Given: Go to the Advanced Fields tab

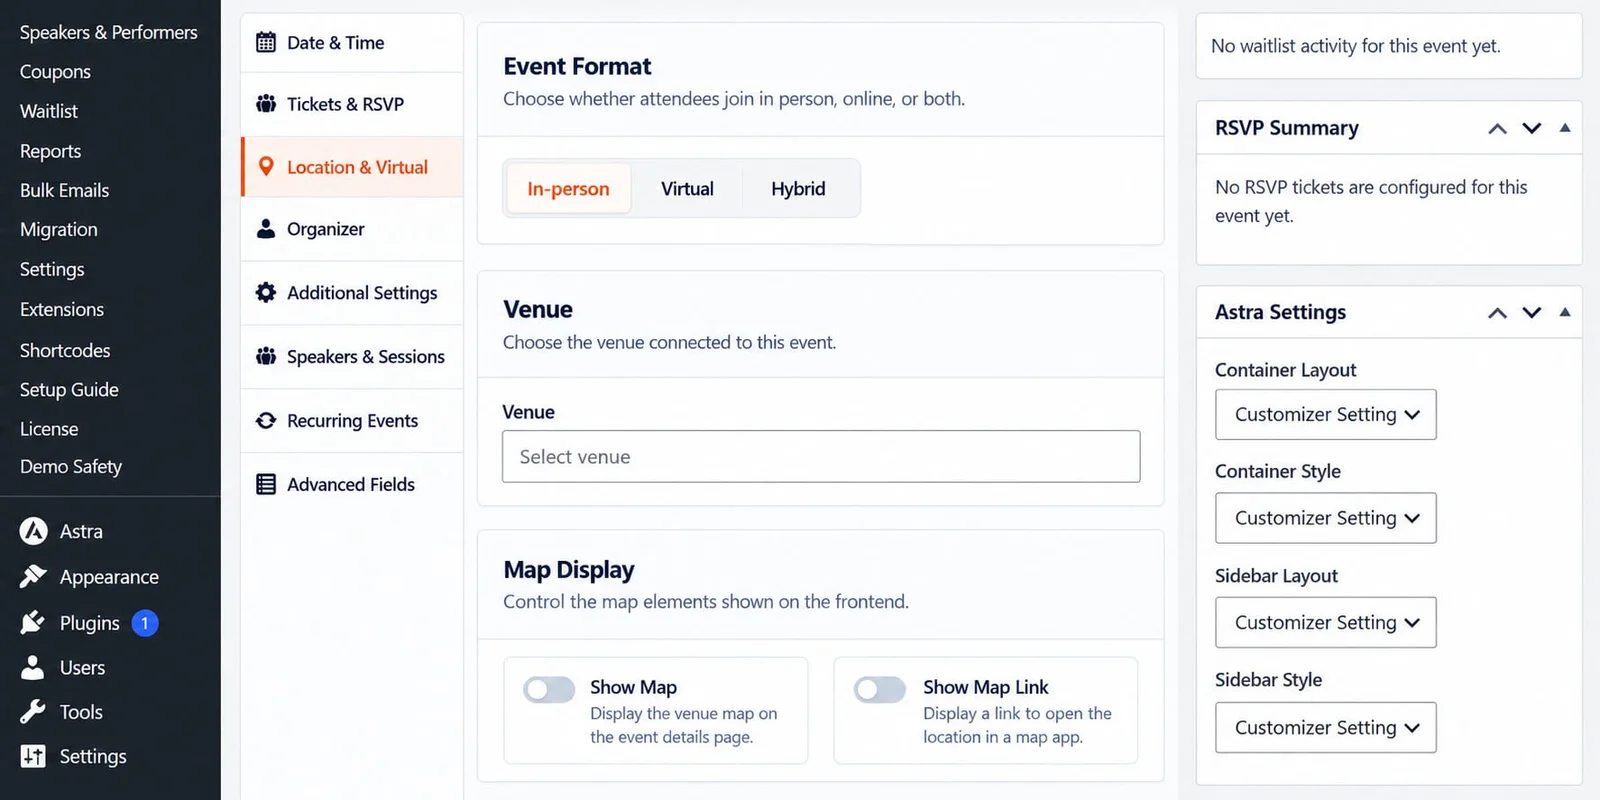Looking at the screenshot, I should [x=352, y=484].
